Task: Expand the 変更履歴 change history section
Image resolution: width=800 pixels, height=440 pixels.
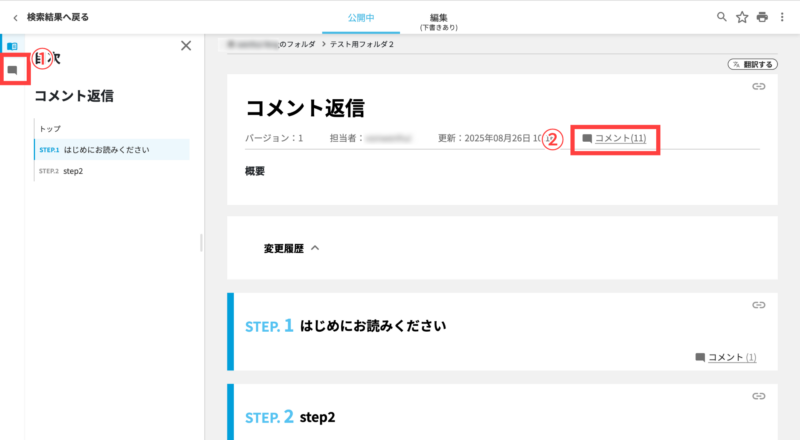Action: [x=289, y=248]
